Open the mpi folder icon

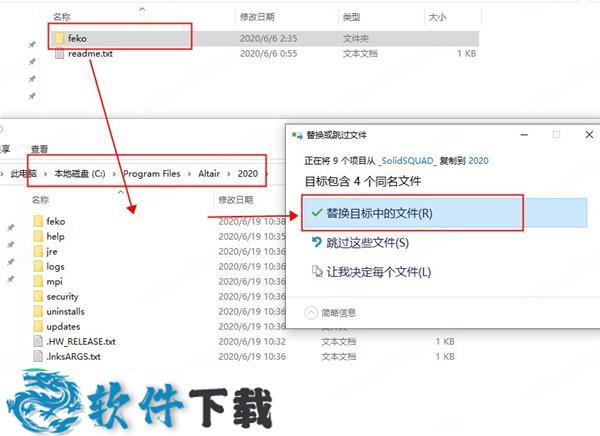38,281
